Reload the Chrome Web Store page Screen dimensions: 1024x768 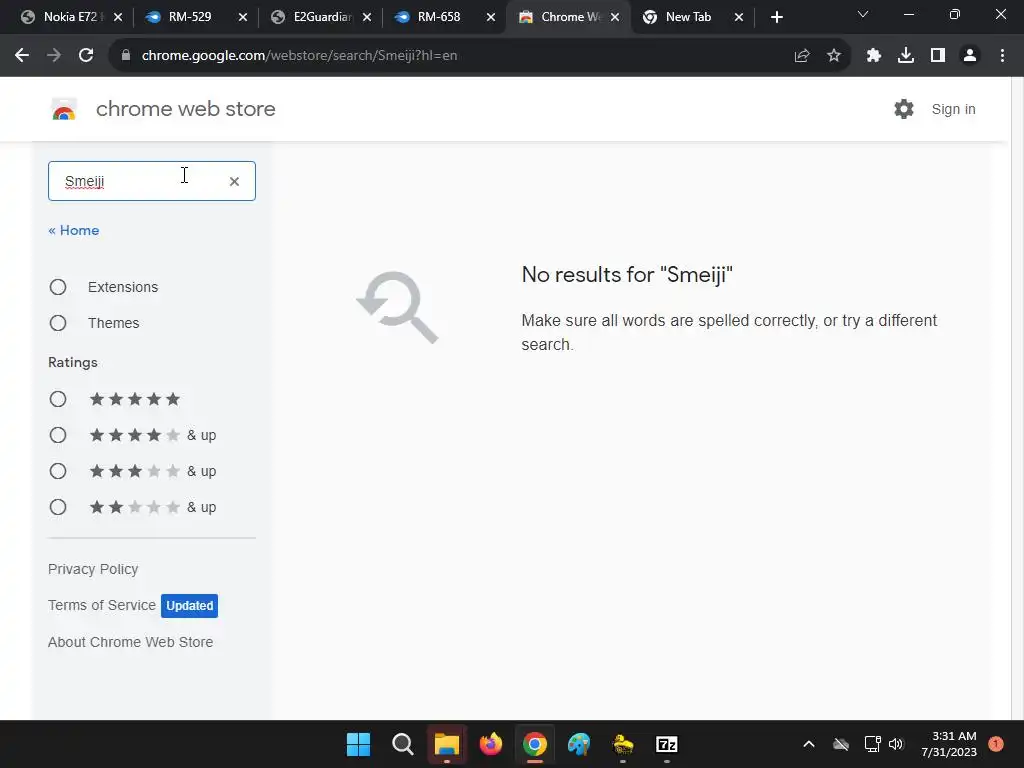point(86,56)
